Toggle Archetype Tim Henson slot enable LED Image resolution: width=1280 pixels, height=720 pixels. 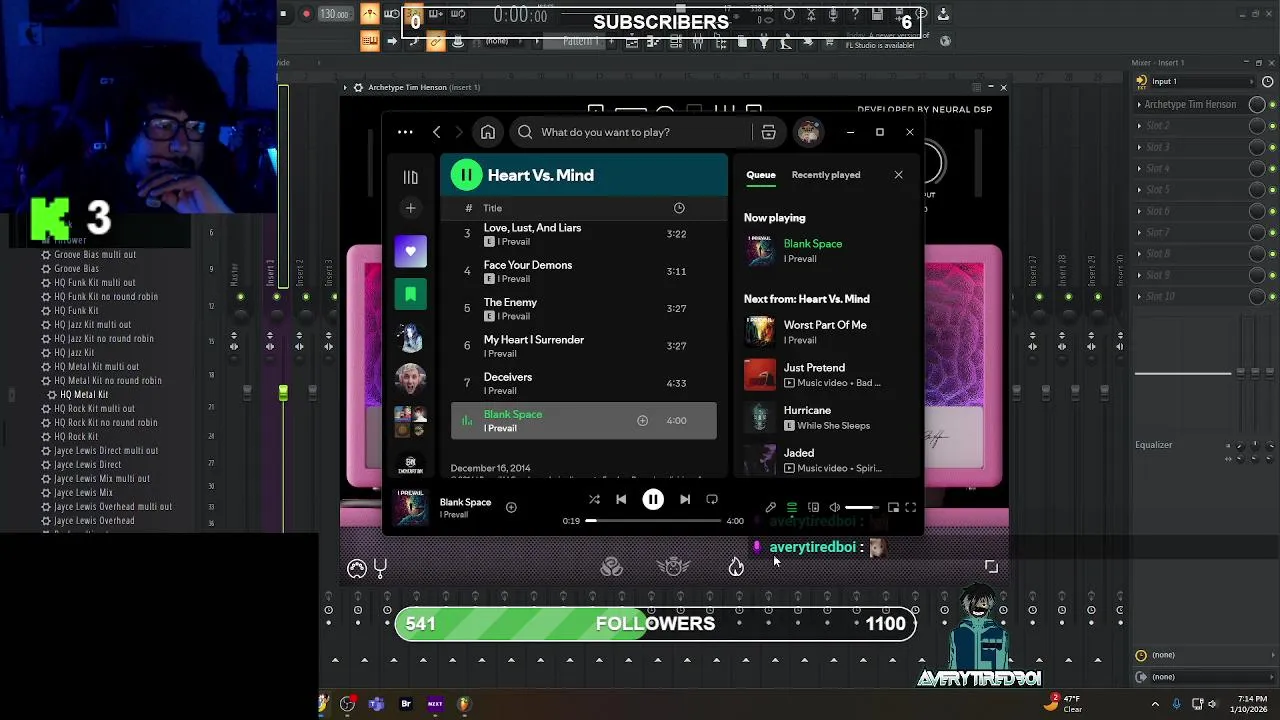coord(1273,104)
